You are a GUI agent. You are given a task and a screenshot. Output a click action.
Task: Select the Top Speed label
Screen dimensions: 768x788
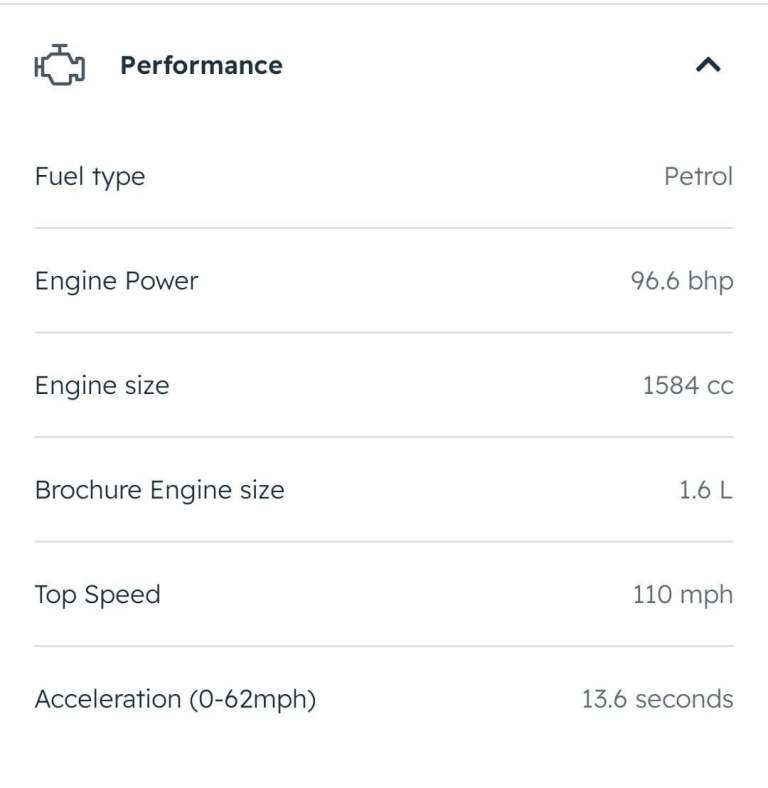click(x=97, y=595)
